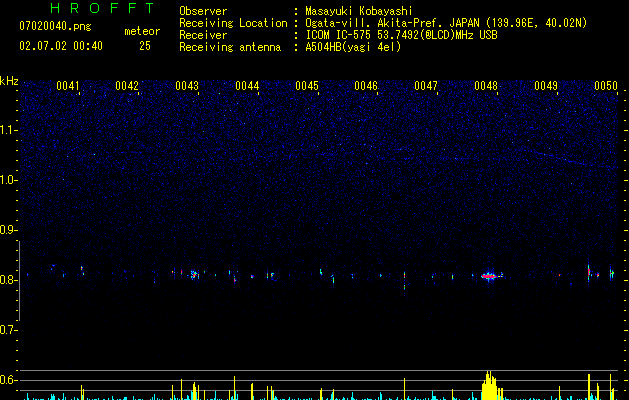This screenshot has width=629, height=400.
Task: Click time marker 0042
Action: pos(127,86)
